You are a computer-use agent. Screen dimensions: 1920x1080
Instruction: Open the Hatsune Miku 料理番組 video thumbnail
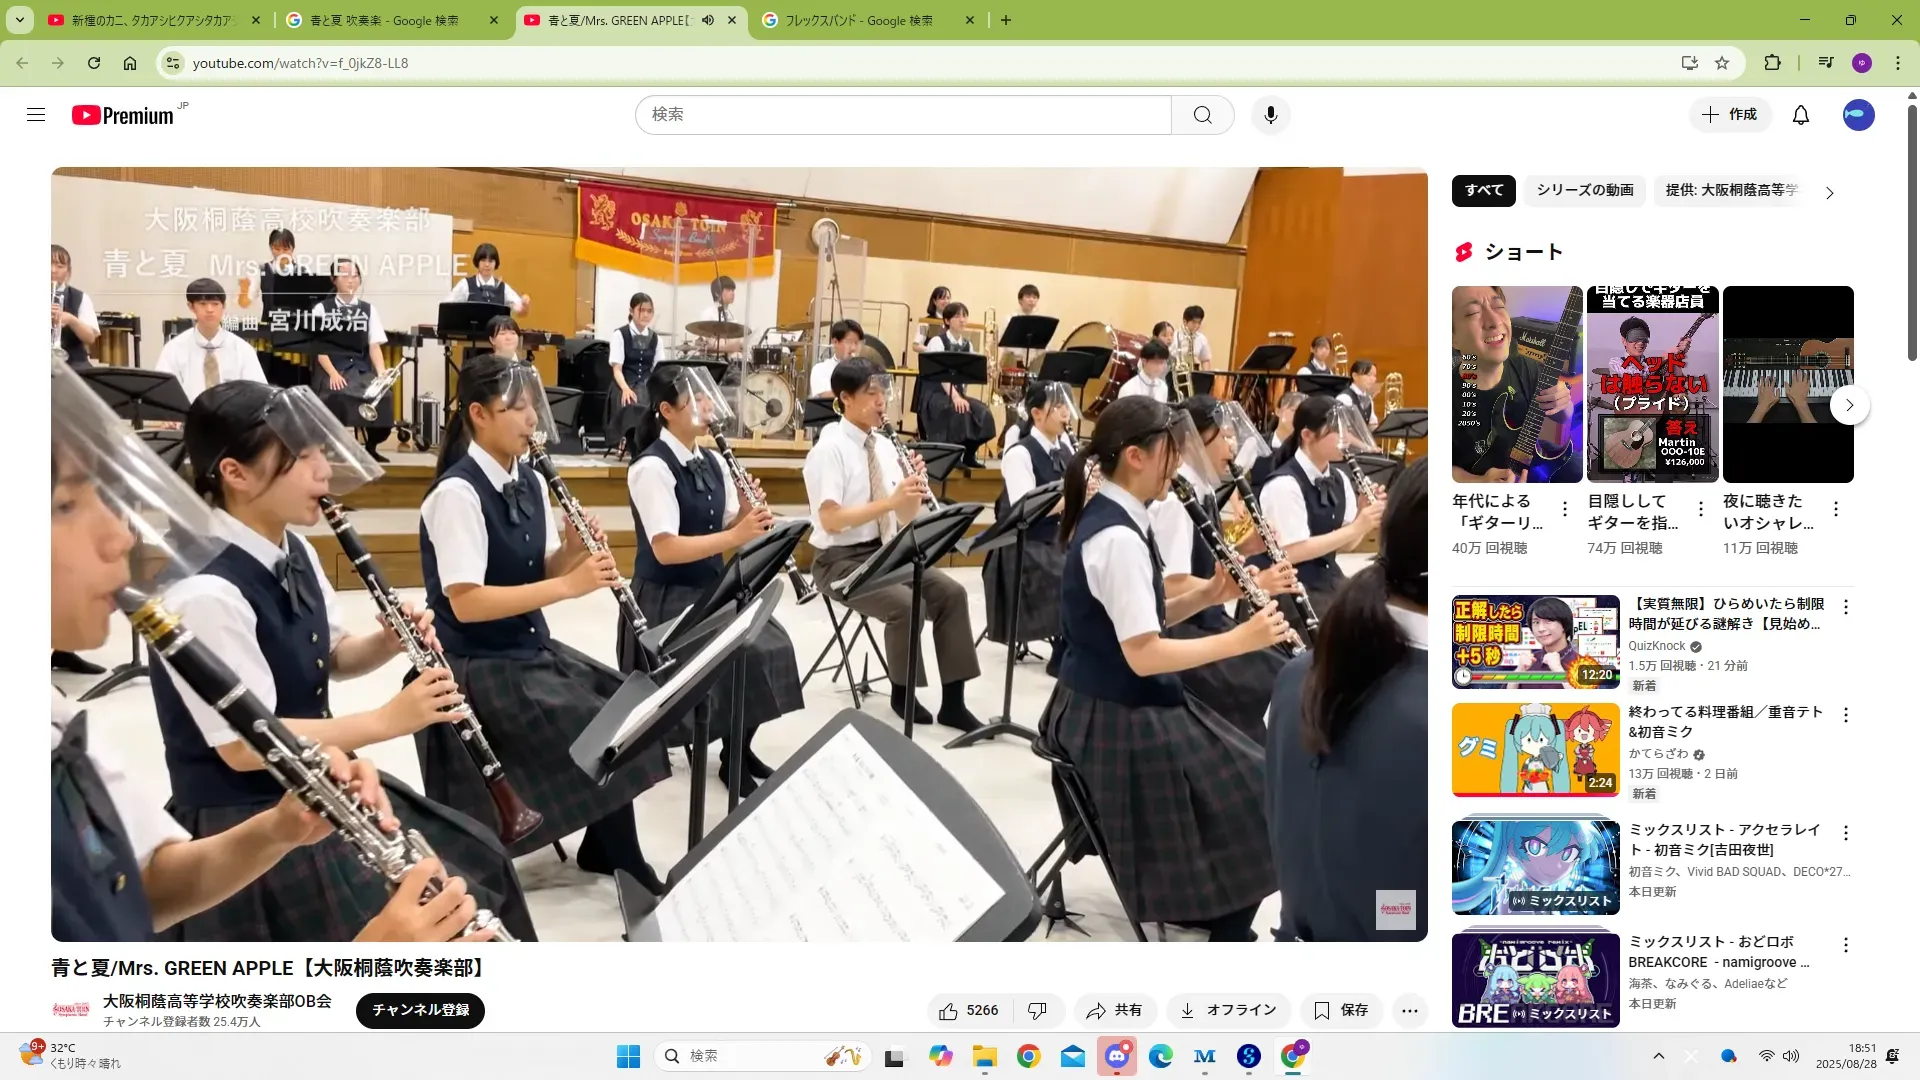pos(1535,750)
